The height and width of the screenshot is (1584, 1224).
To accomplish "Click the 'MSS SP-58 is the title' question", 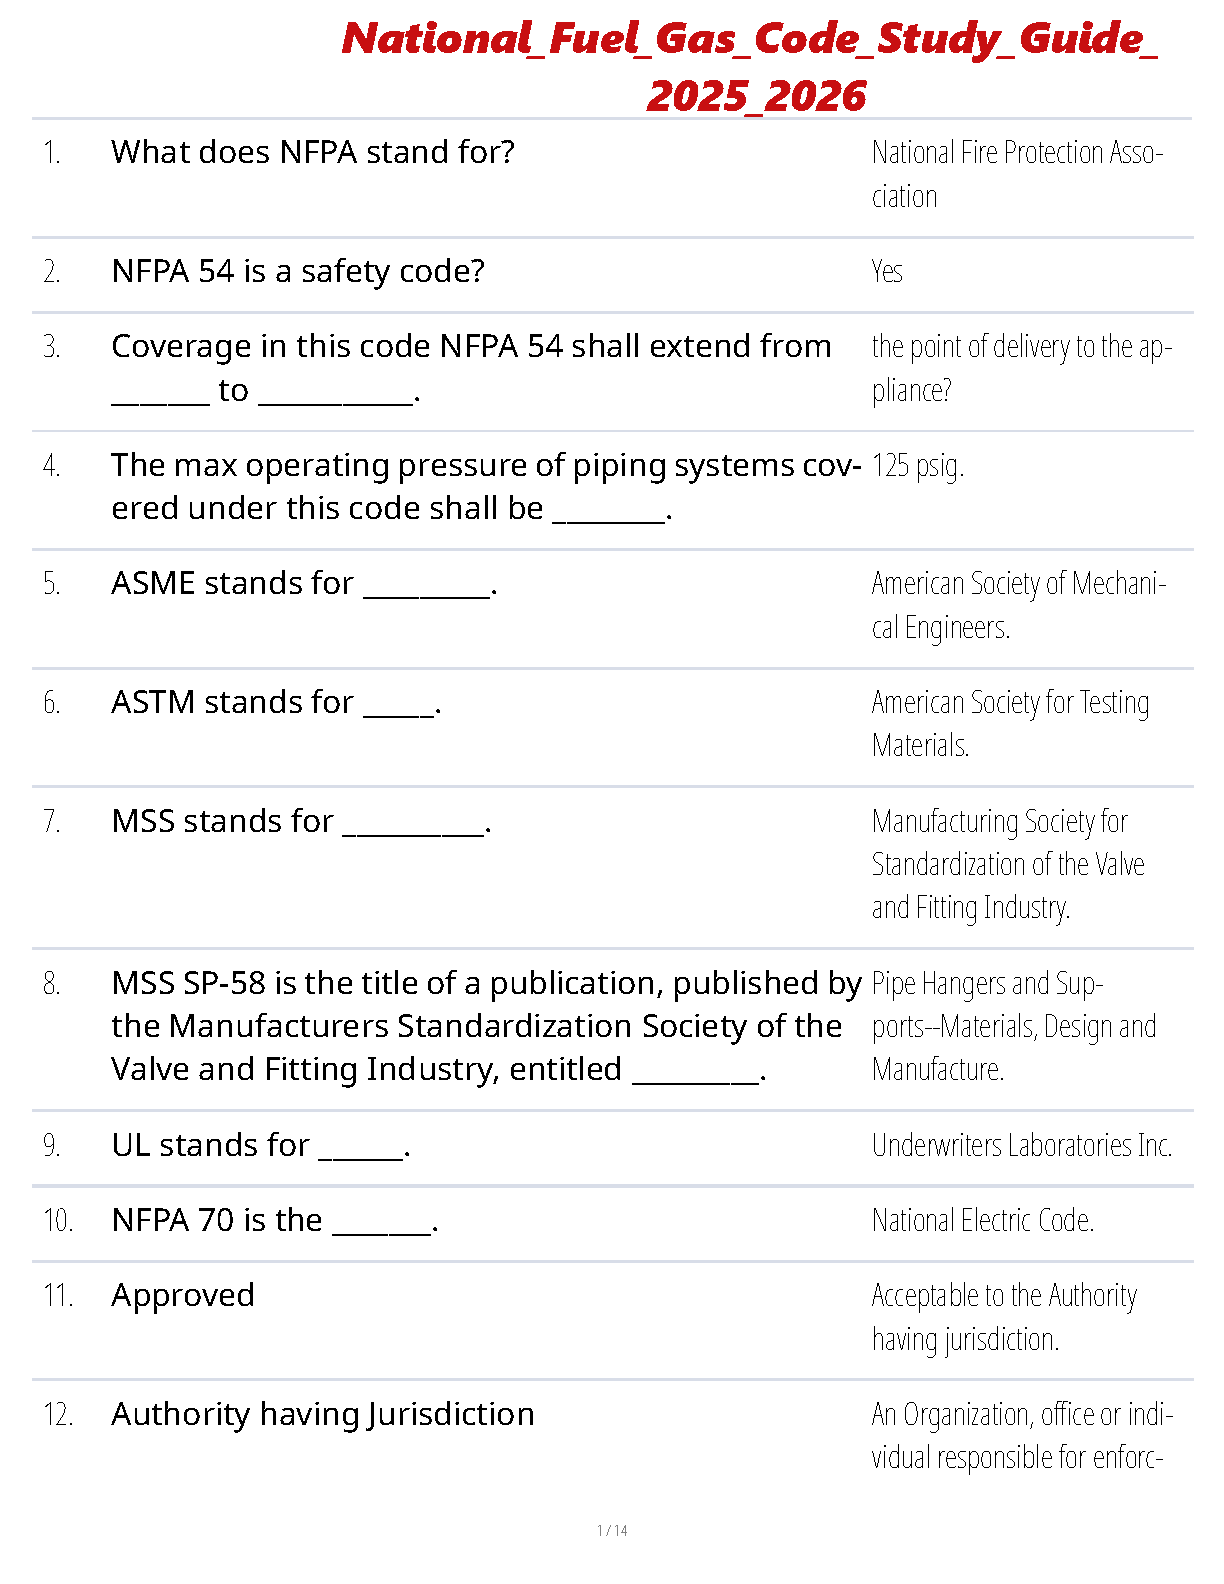I will pos(485,1026).
